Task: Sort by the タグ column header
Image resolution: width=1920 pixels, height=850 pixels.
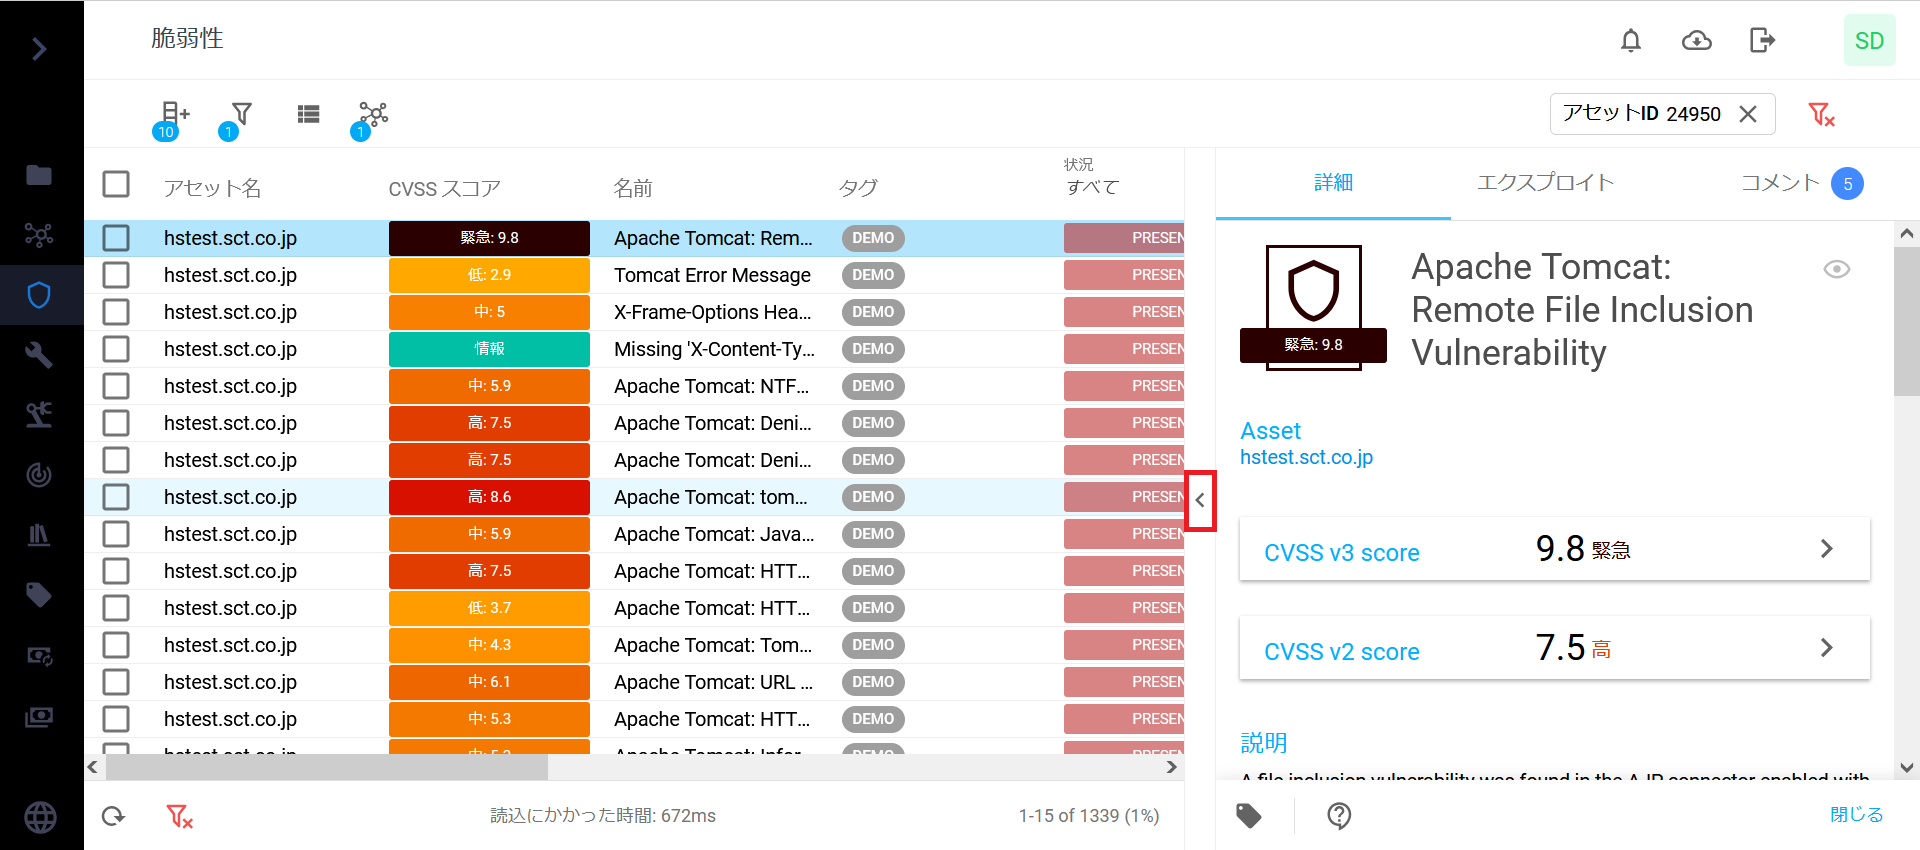Action: point(858,188)
